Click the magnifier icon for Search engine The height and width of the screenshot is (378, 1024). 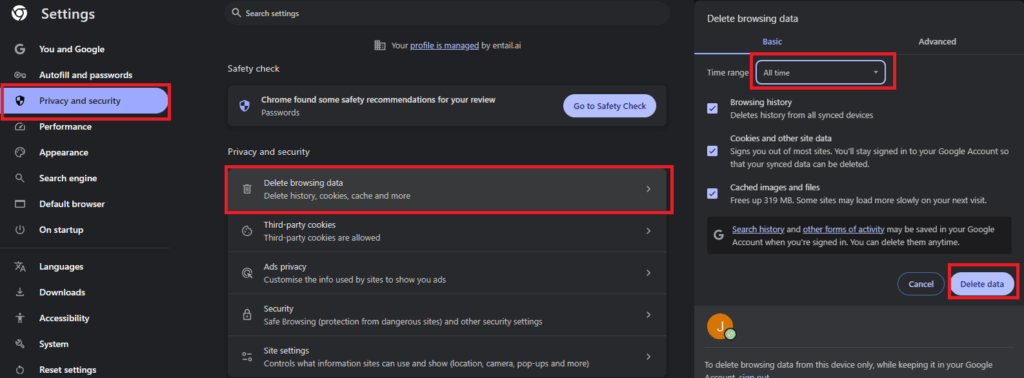click(x=20, y=178)
